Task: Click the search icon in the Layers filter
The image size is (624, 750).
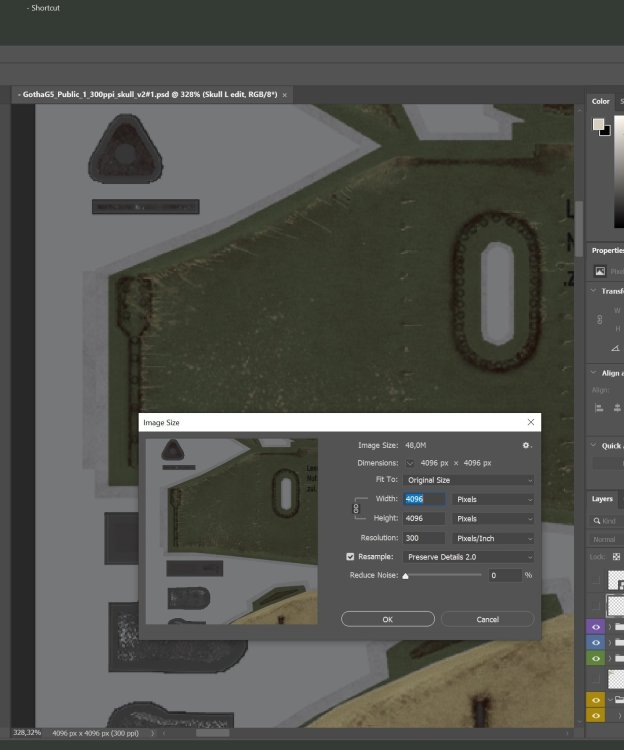Action: pyautogui.click(x=597, y=521)
